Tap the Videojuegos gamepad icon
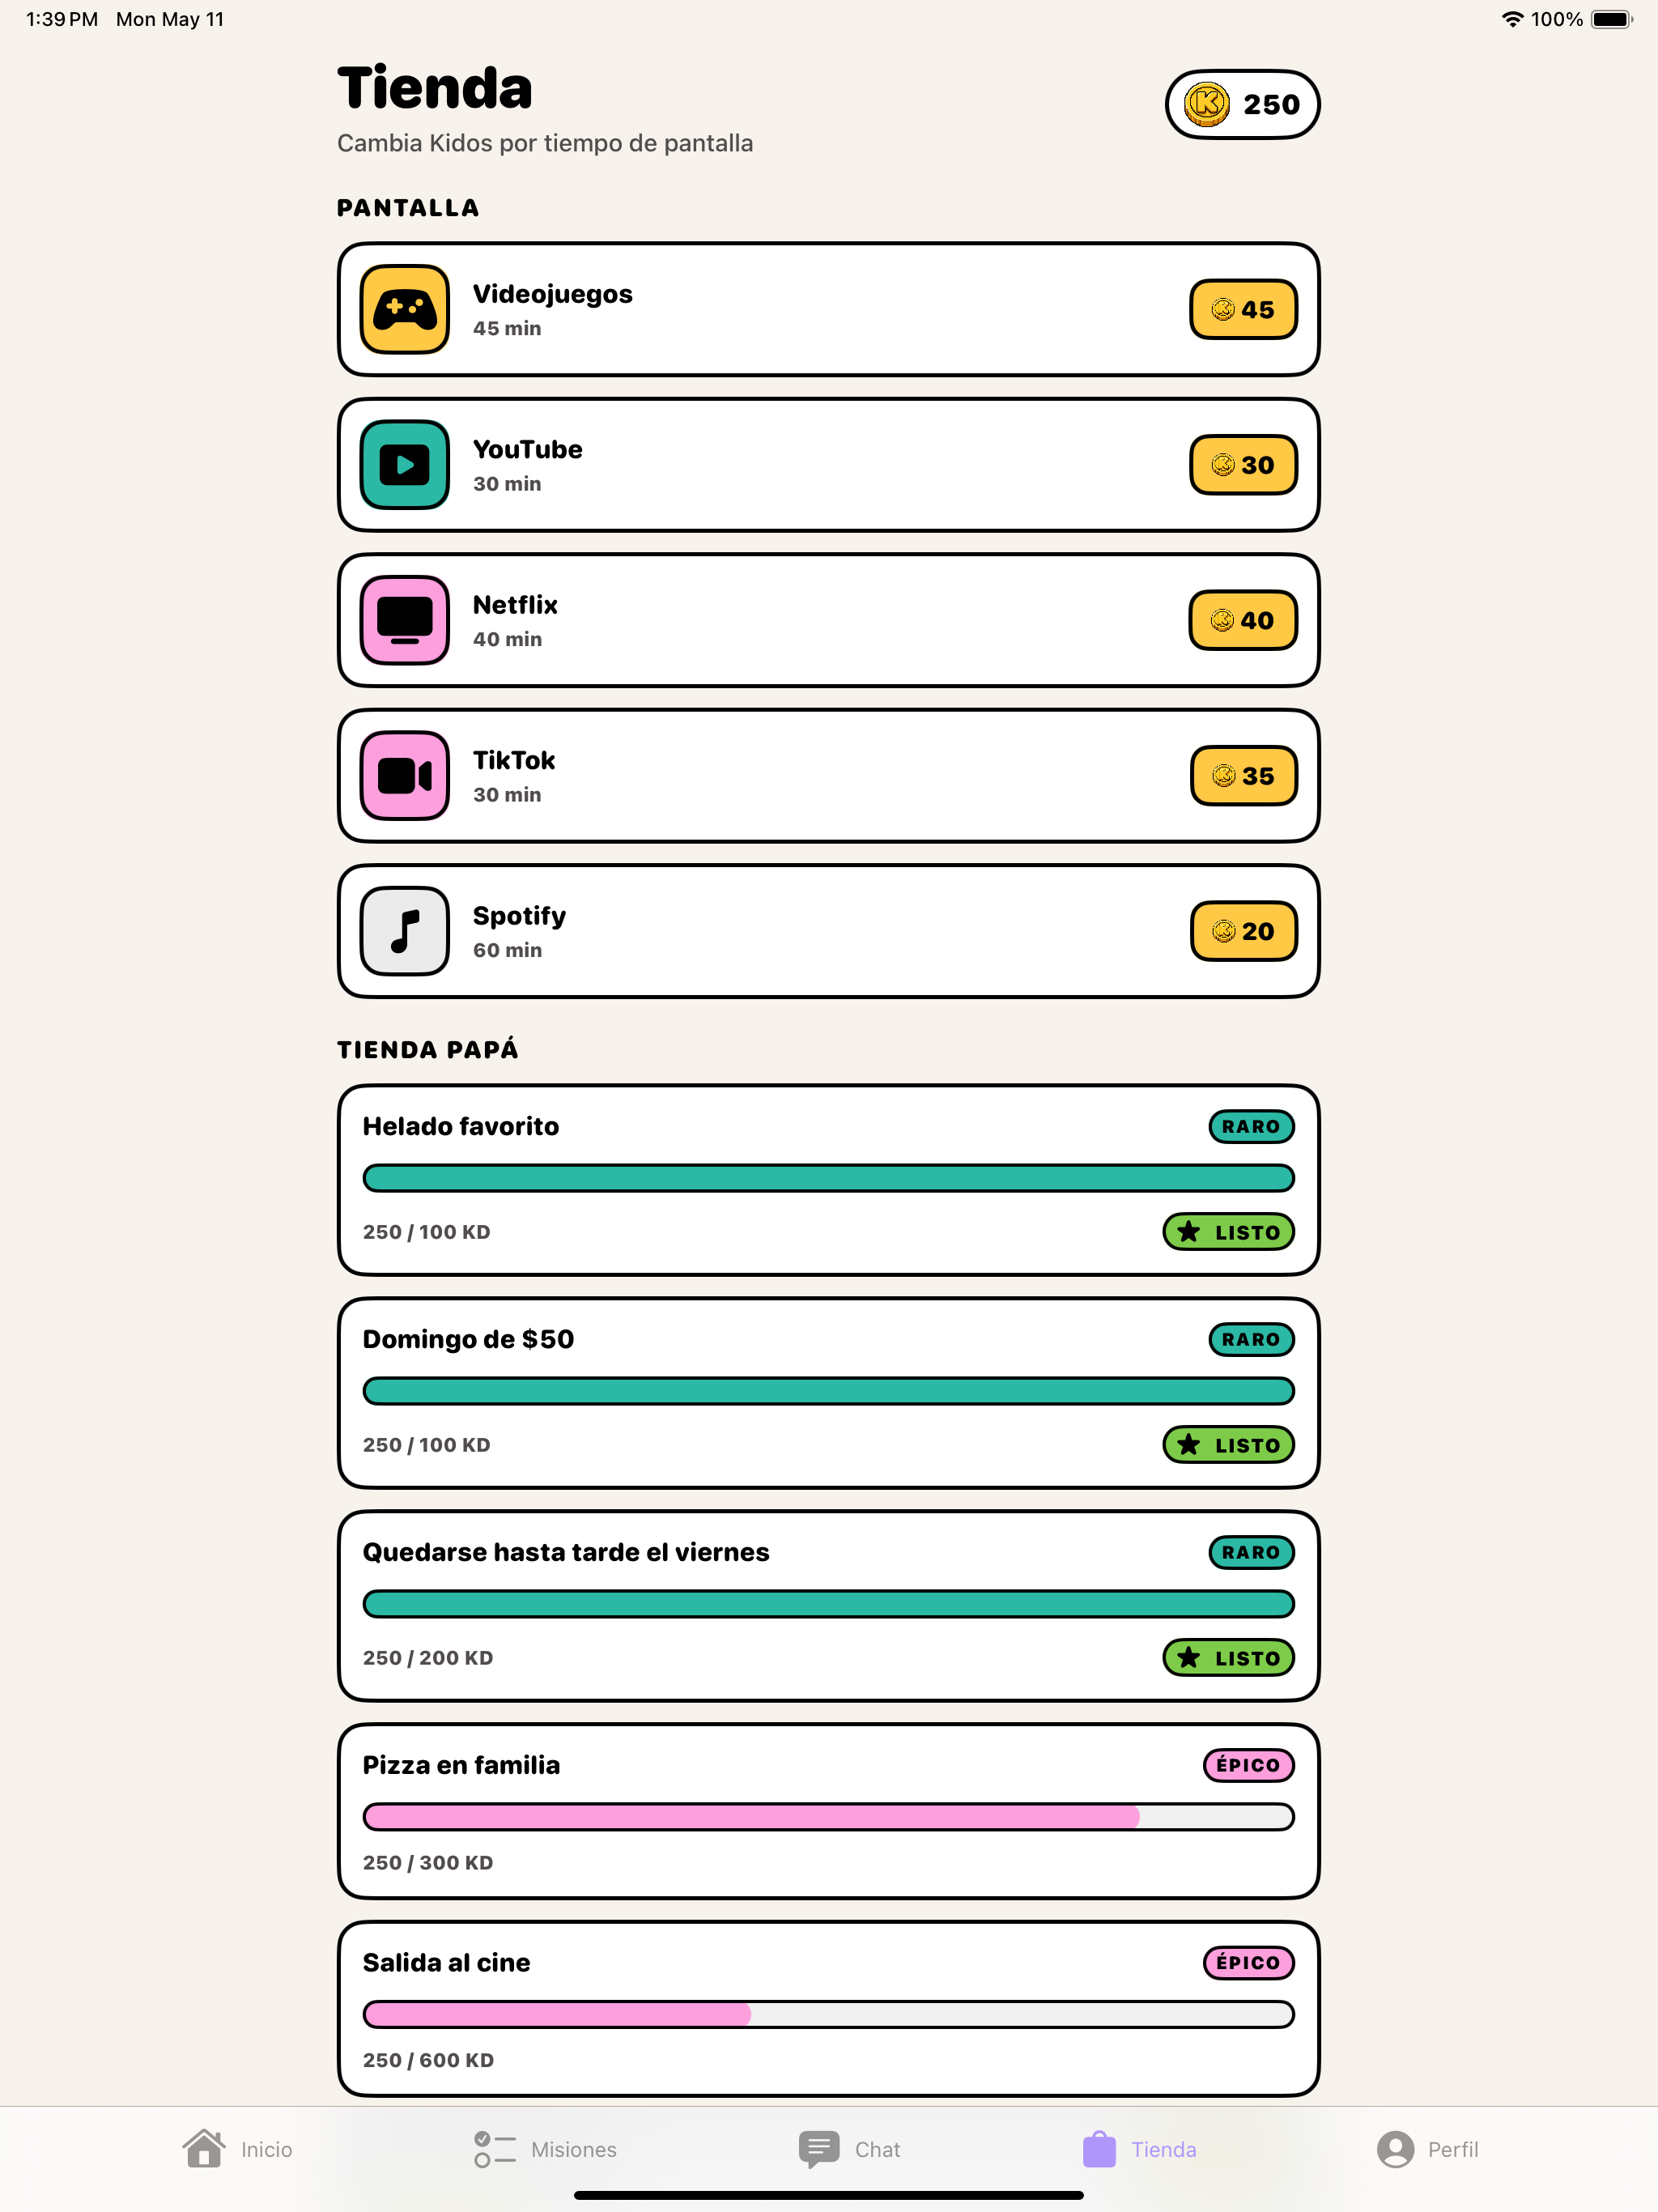 coord(404,309)
